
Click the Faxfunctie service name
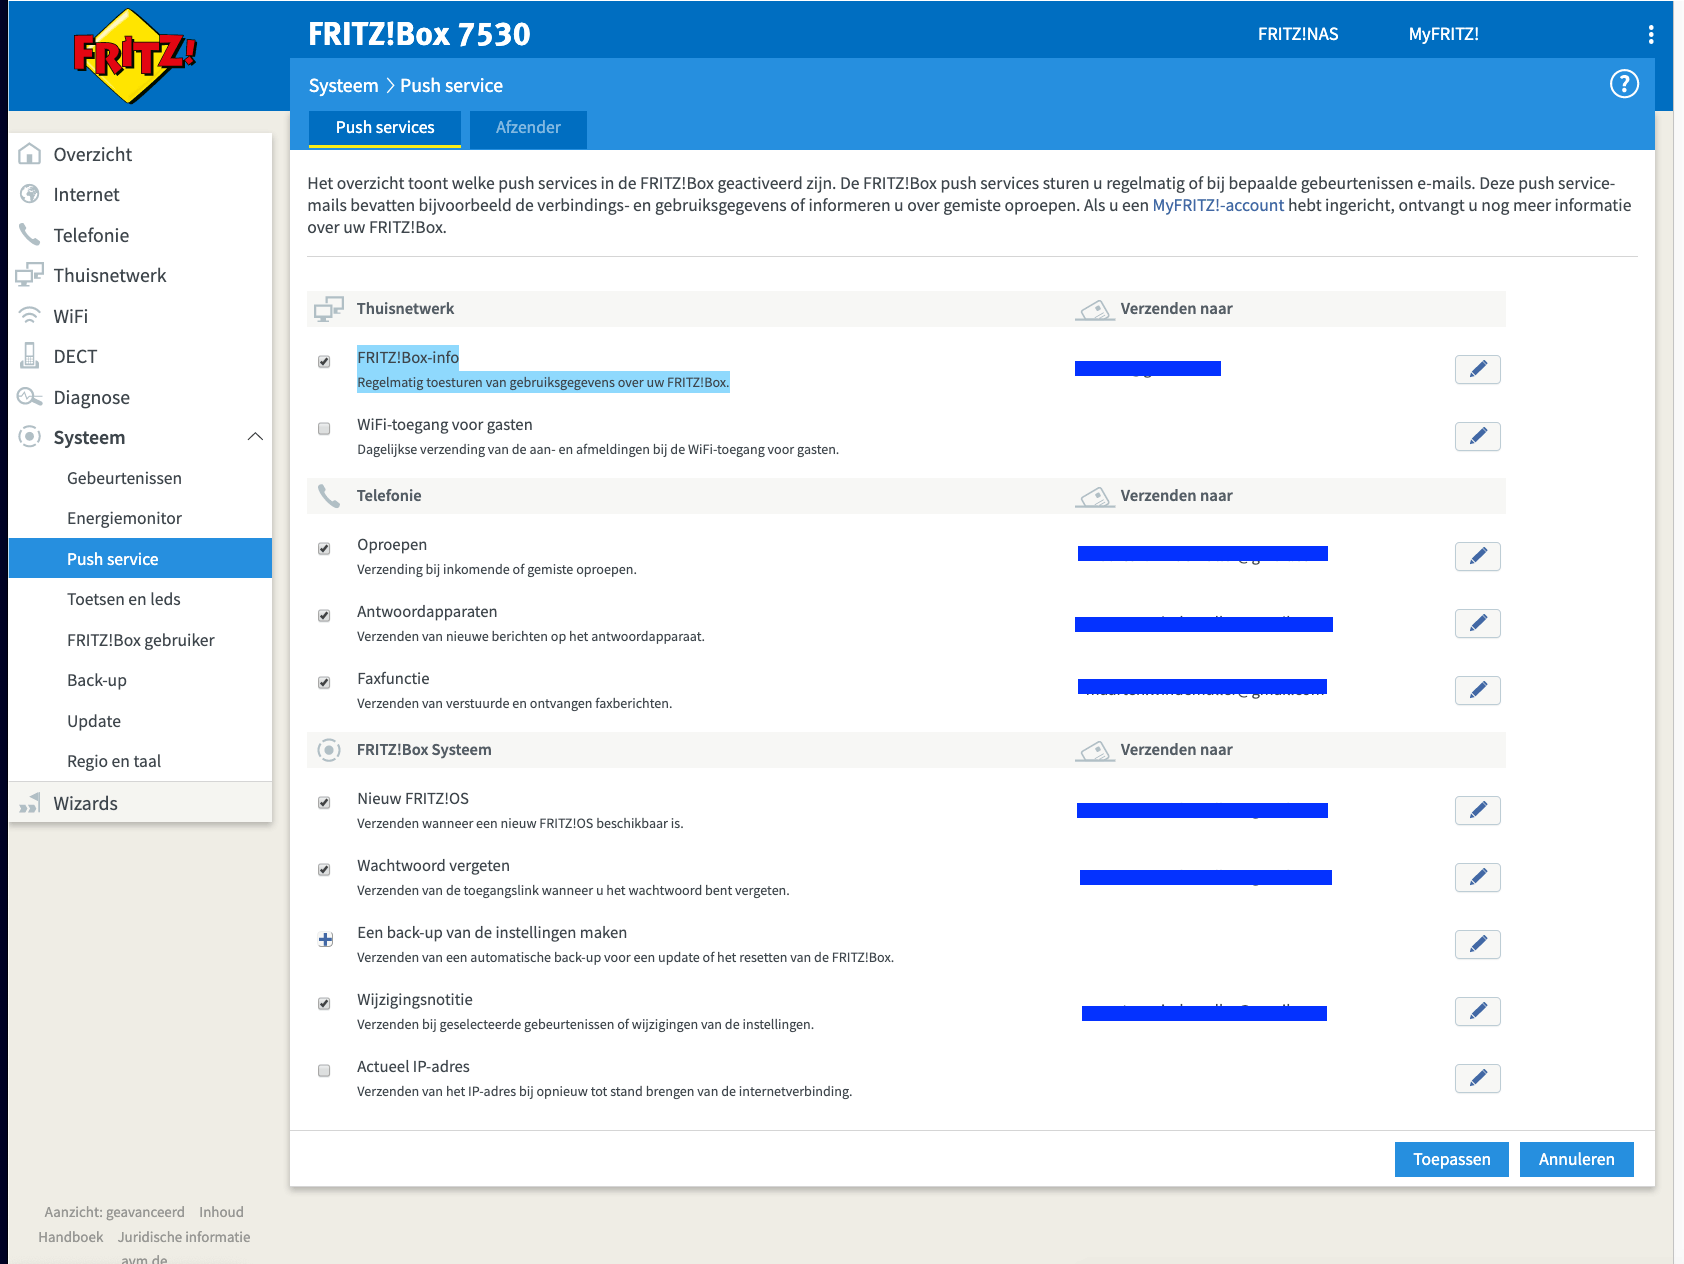point(393,679)
